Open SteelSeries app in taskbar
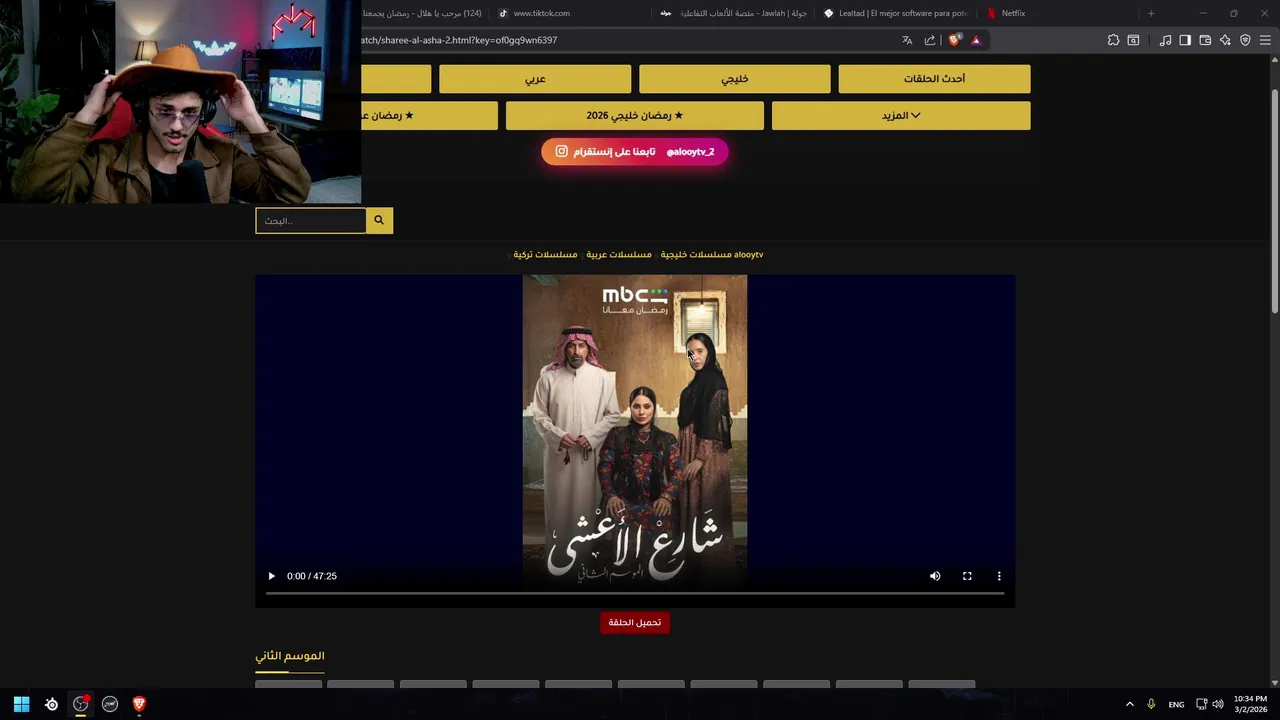Viewport: 1280px width, 720px height. (x=52, y=704)
